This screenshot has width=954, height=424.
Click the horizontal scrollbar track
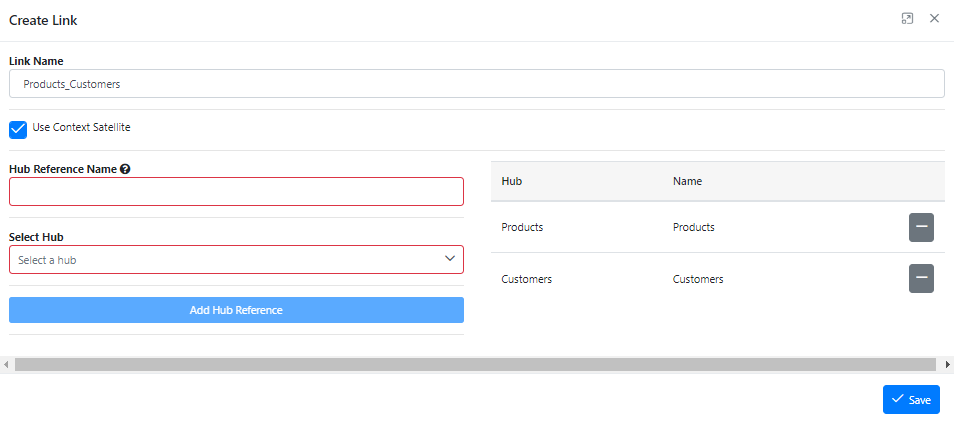click(475, 364)
